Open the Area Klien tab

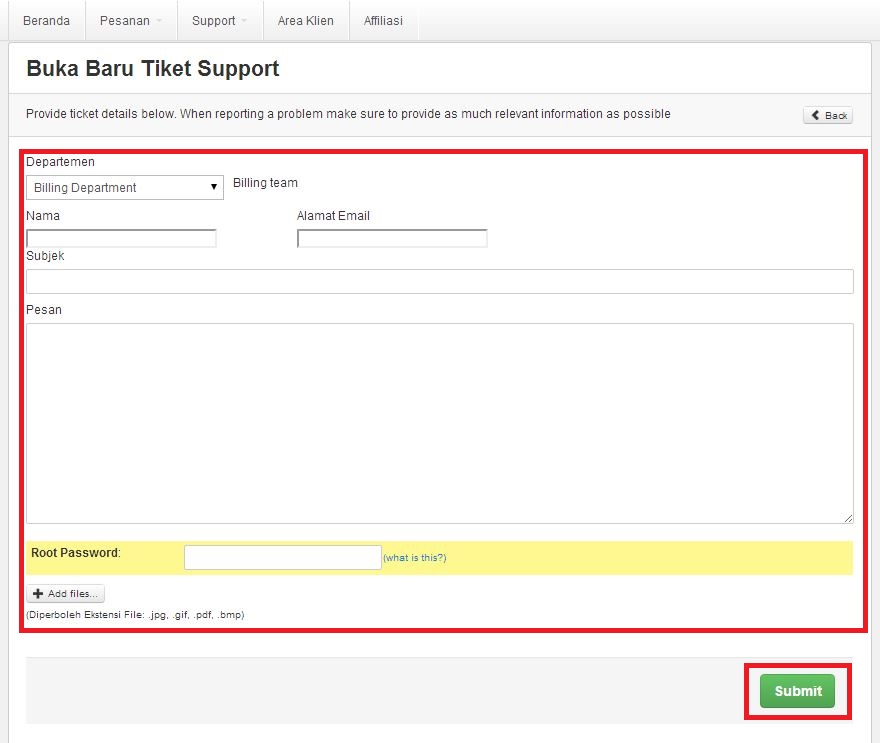(305, 19)
